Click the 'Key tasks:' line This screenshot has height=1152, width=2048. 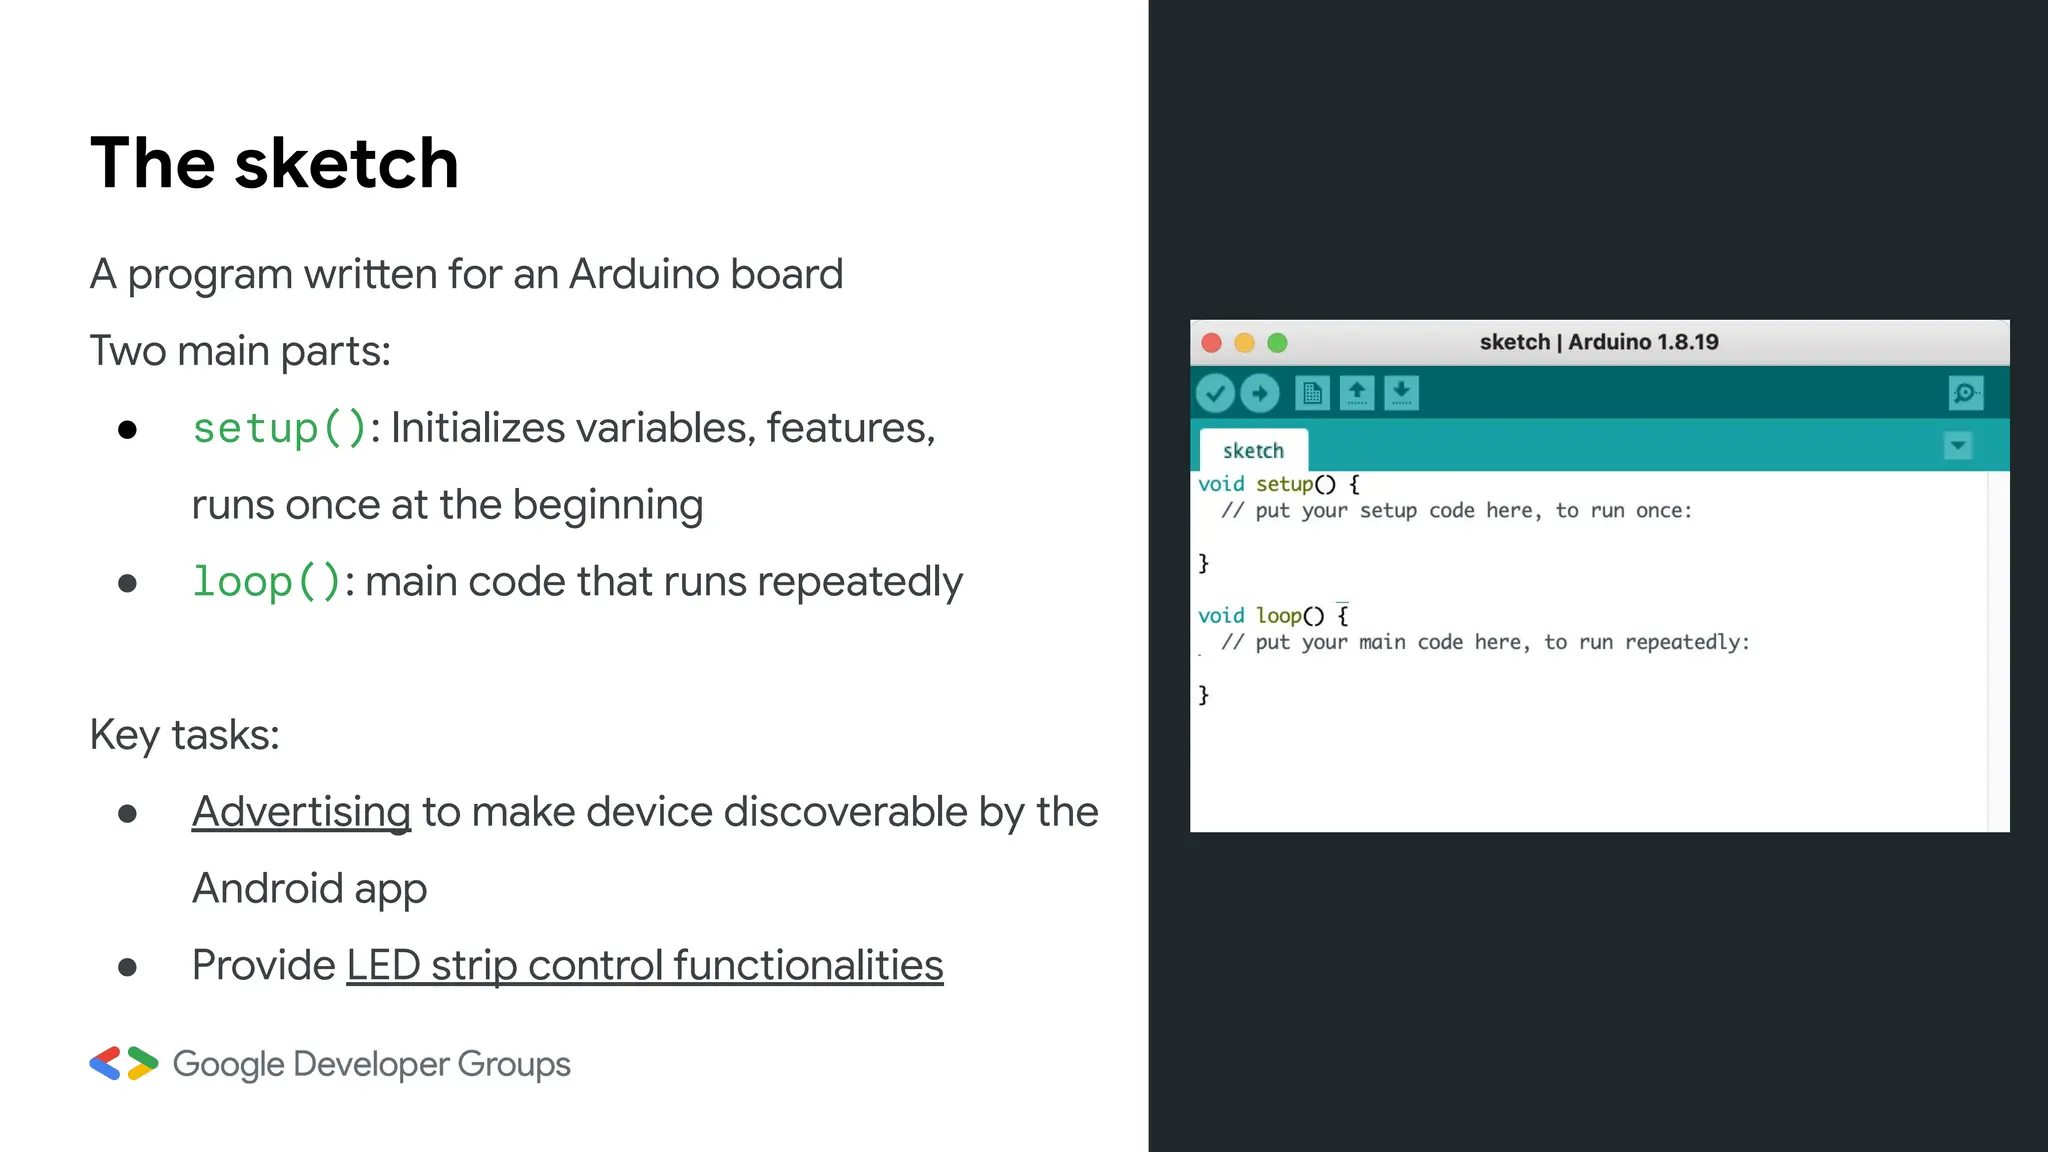185,735
